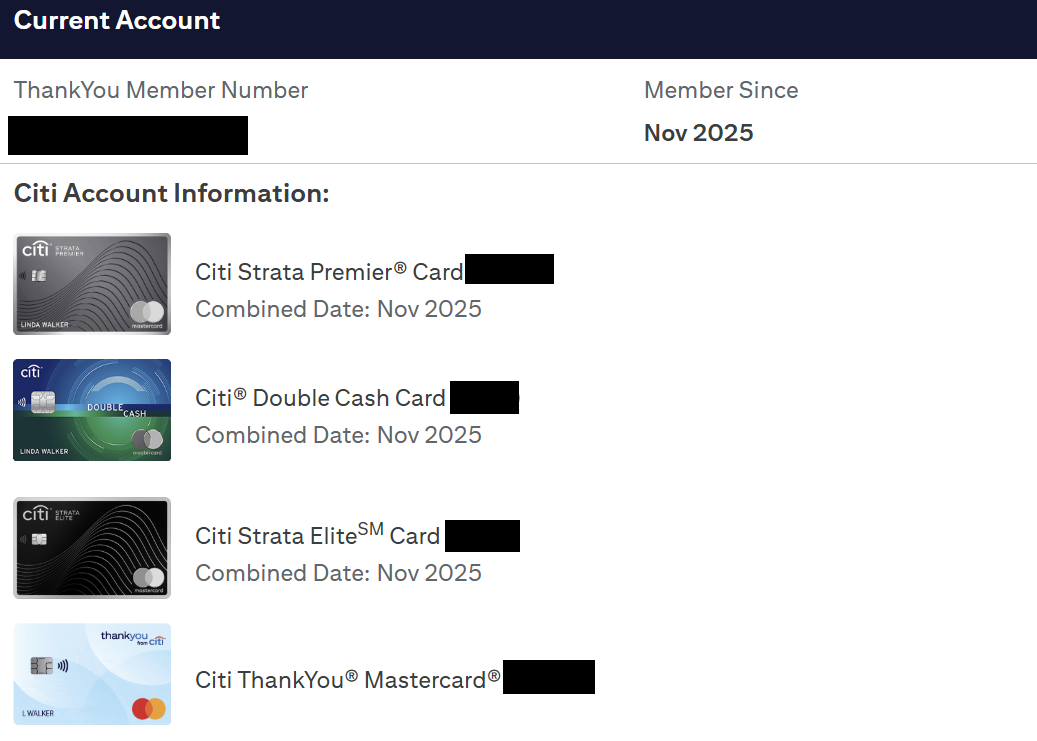Select the Citi Strata Elite Card name

[x=317, y=536]
